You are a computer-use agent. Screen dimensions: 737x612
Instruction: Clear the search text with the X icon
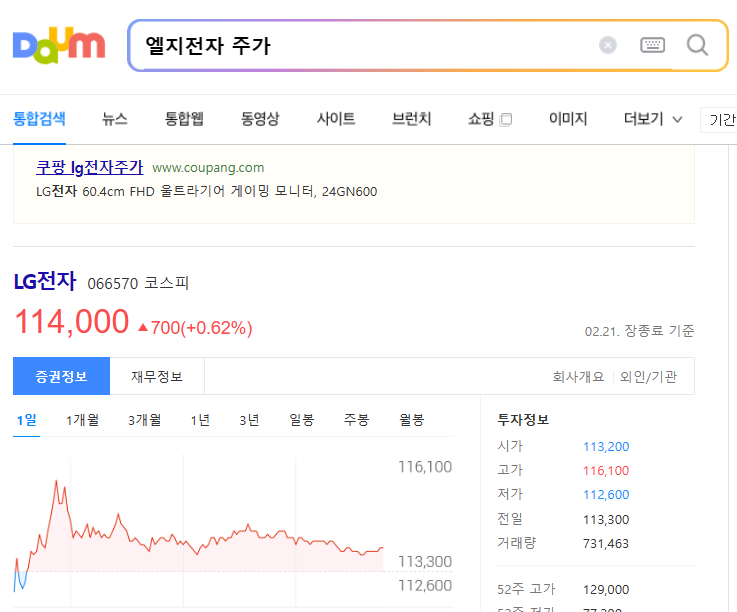[x=608, y=45]
